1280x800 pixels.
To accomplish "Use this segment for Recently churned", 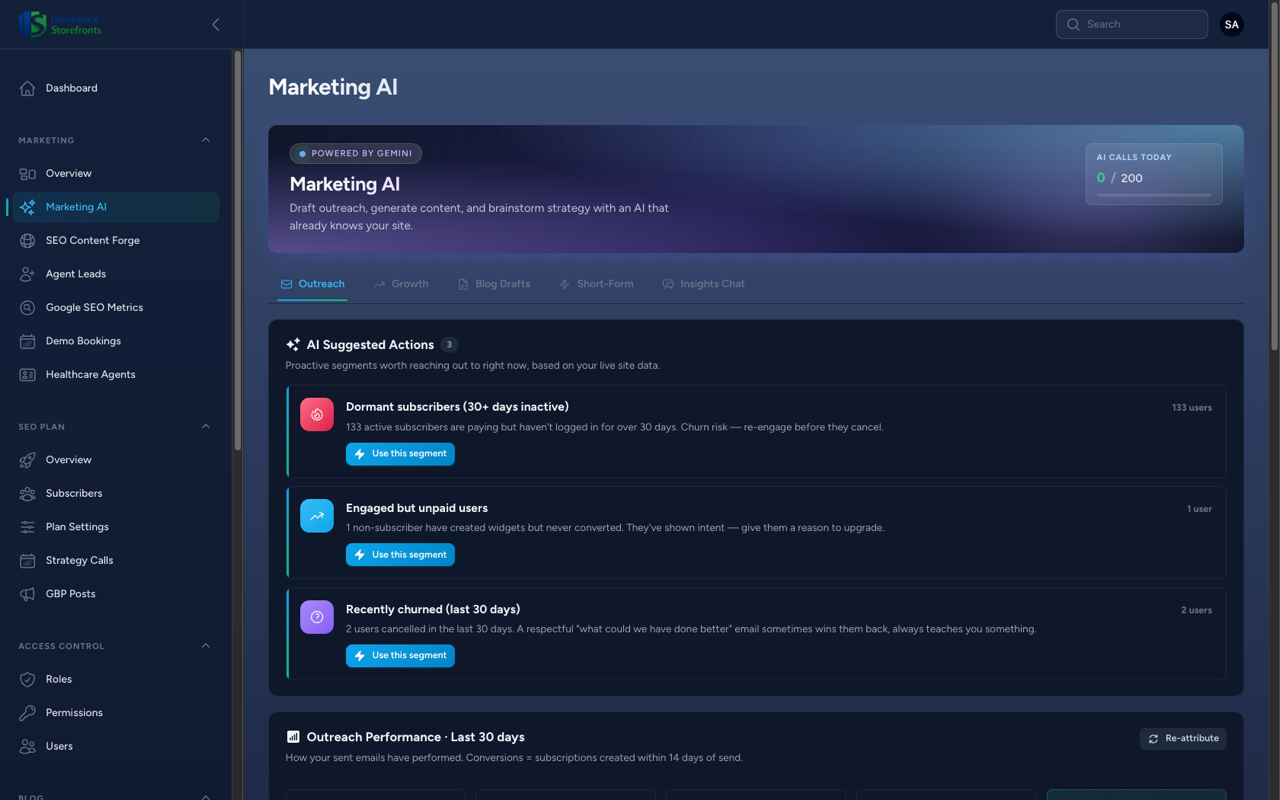I will [x=400, y=656].
